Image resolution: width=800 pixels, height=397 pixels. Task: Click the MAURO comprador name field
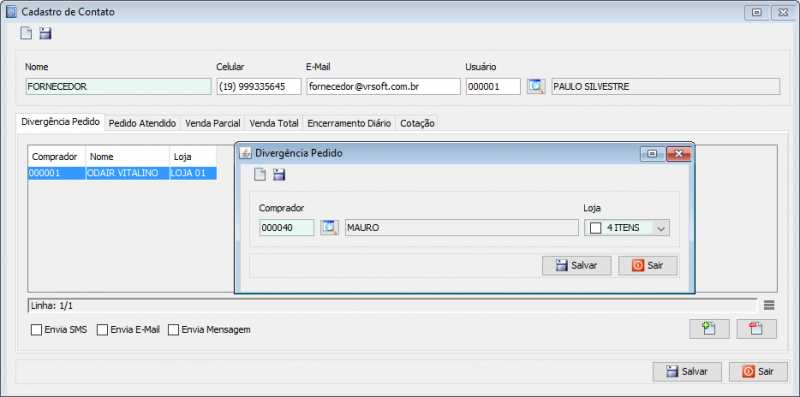click(x=462, y=228)
